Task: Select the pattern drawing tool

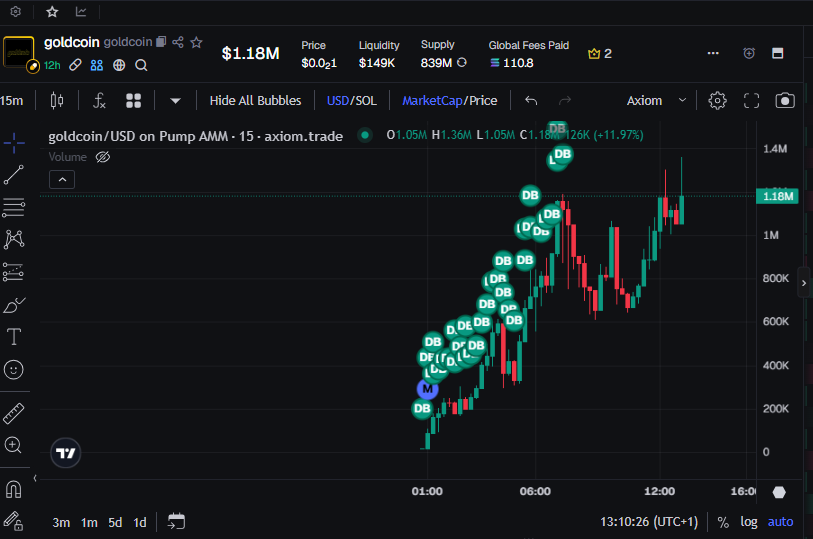Action: (14, 239)
